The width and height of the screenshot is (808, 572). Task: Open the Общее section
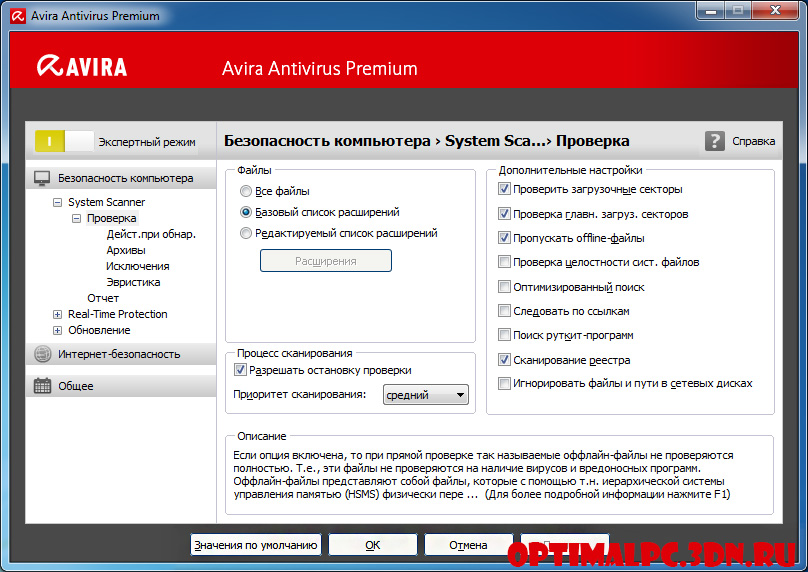click(121, 385)
